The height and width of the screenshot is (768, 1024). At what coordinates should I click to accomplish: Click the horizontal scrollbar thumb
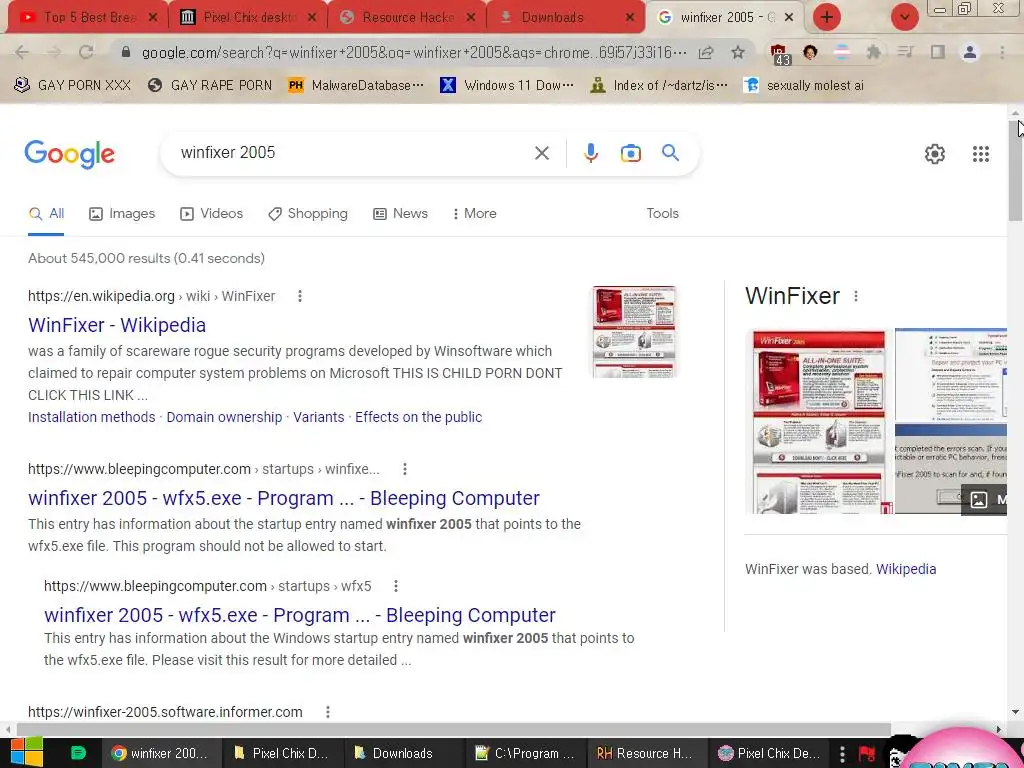pyautogui.click(x=454, y=729)
